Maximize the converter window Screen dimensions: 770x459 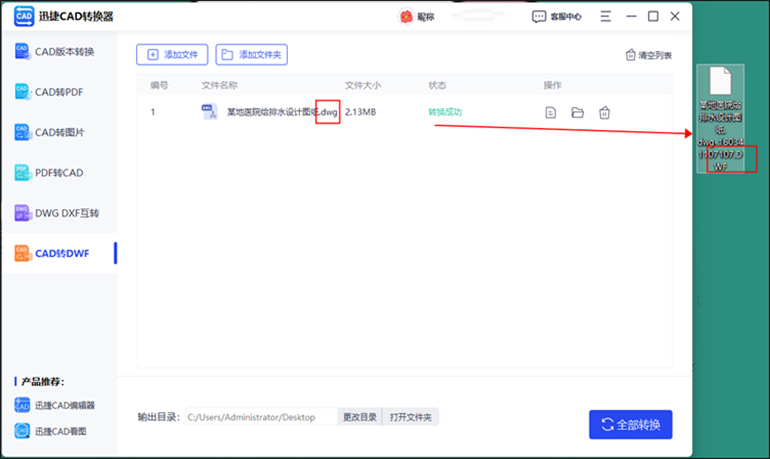click(x=653, y=16)
